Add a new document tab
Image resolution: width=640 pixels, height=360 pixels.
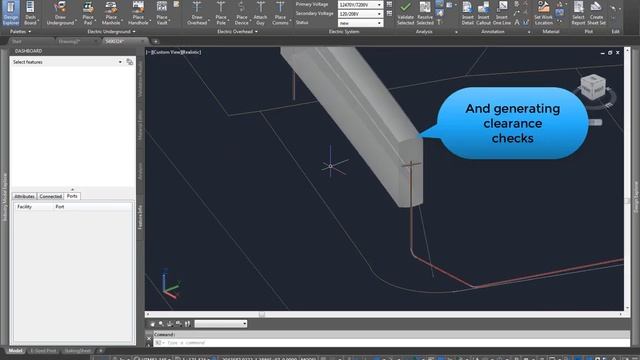(x=156, y=41)
